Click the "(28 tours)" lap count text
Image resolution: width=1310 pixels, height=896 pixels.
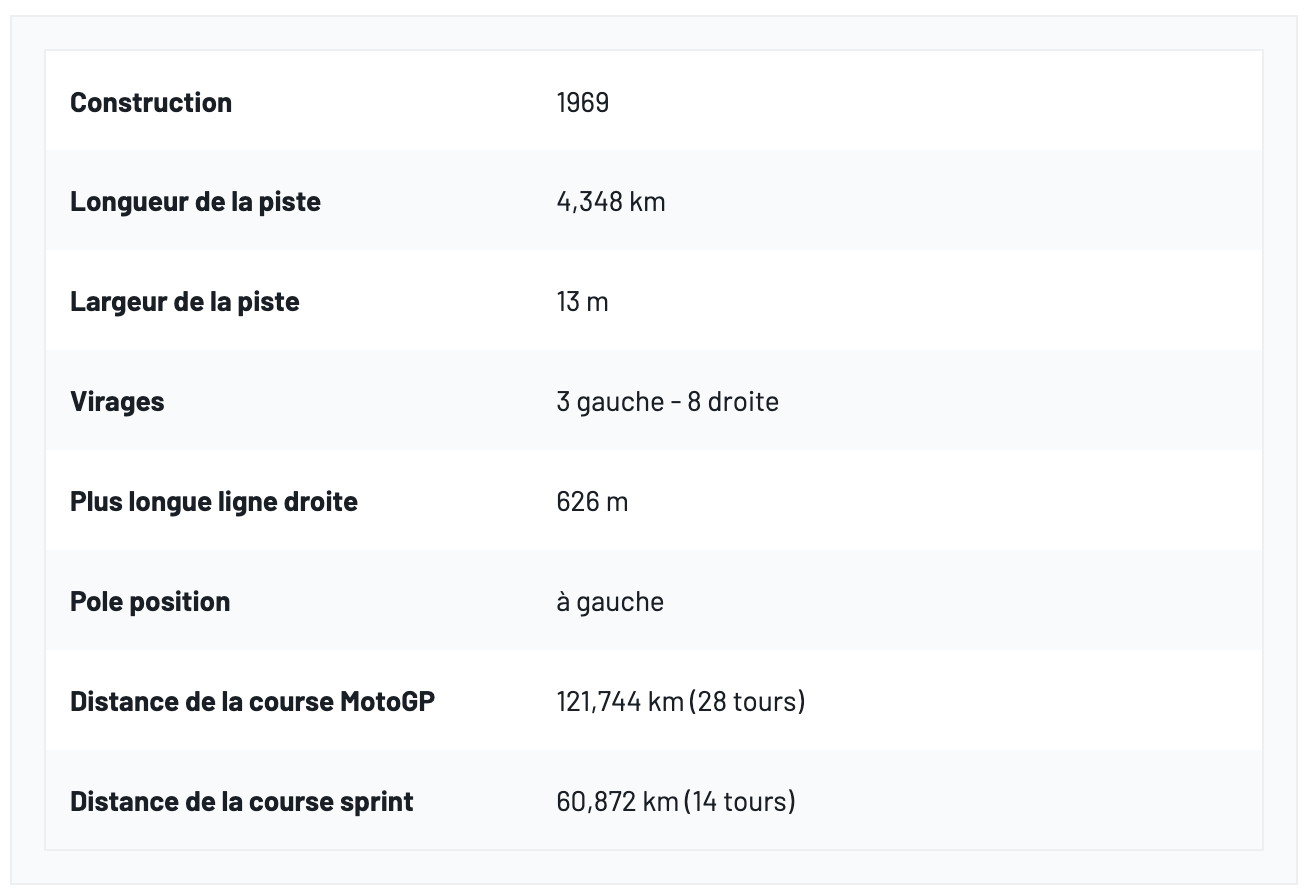click(x=747, y=702)
